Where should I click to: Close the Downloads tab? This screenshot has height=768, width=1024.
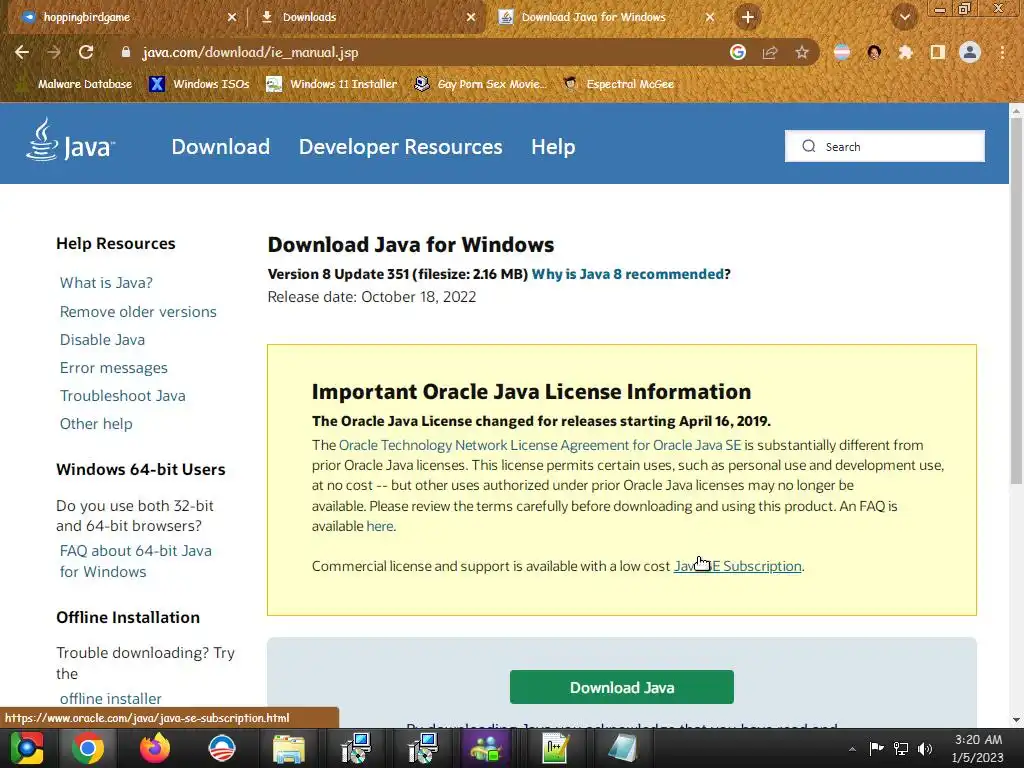click(471, 17)
